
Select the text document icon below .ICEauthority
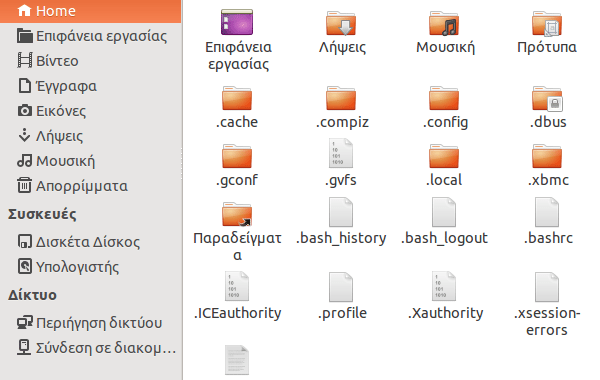(x=237, y=360)
